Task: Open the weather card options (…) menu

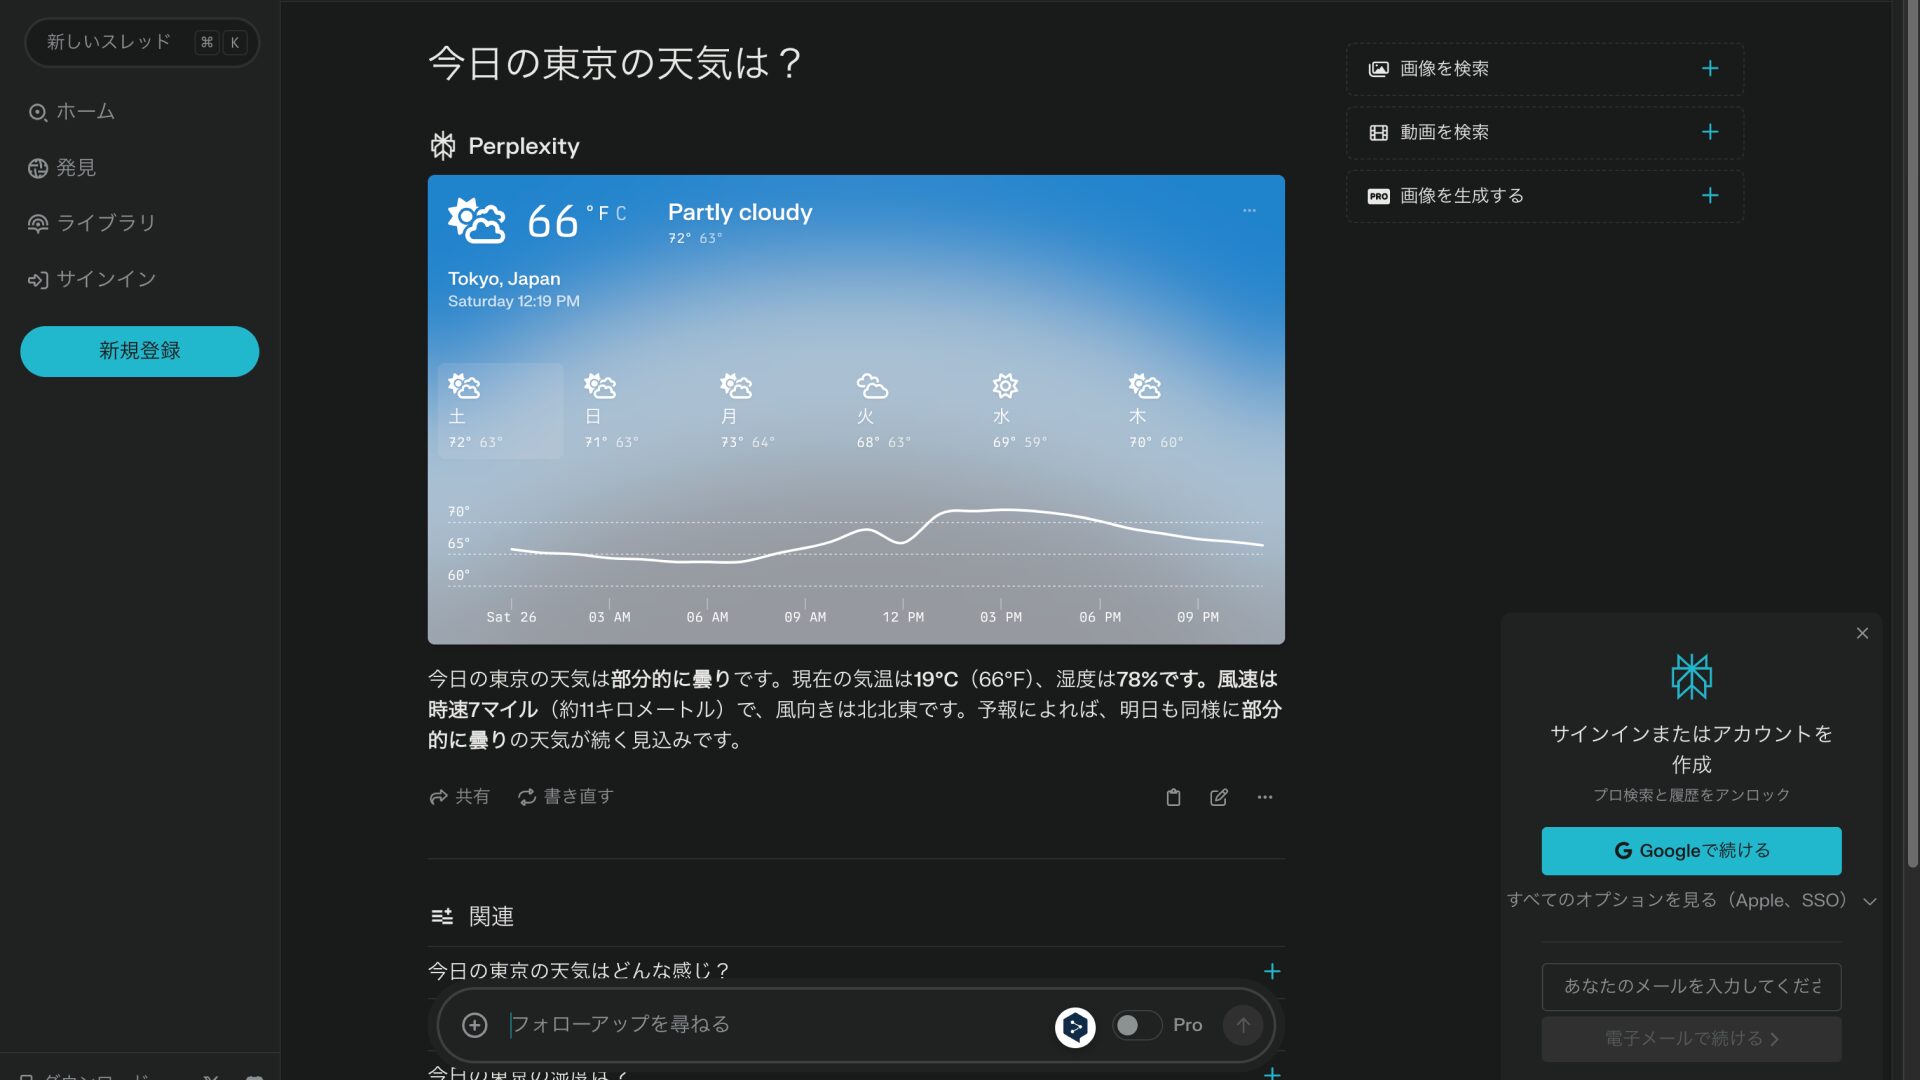Action: [1248, 211]
